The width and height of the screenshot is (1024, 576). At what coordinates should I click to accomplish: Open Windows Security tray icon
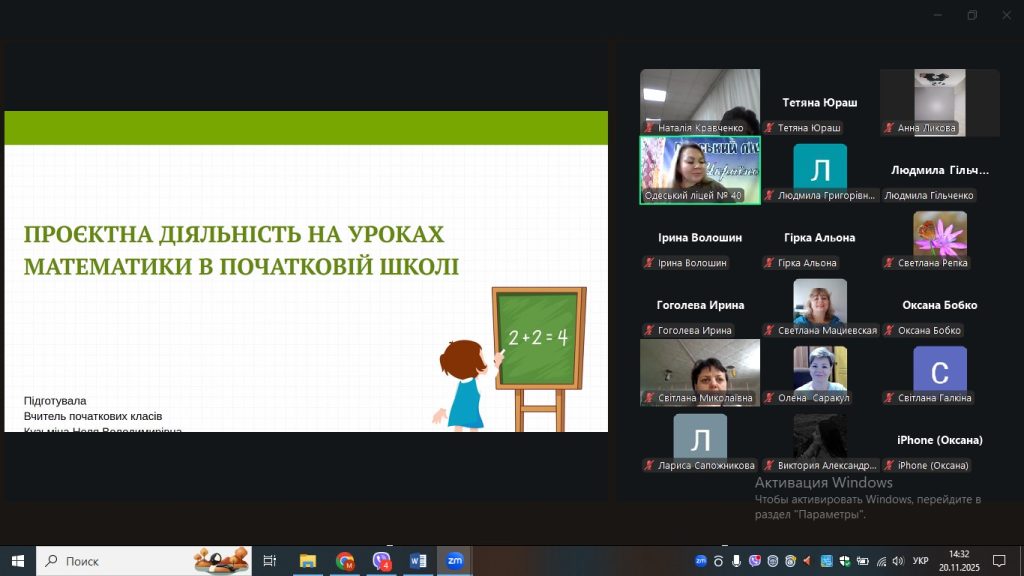pos(844,561)
